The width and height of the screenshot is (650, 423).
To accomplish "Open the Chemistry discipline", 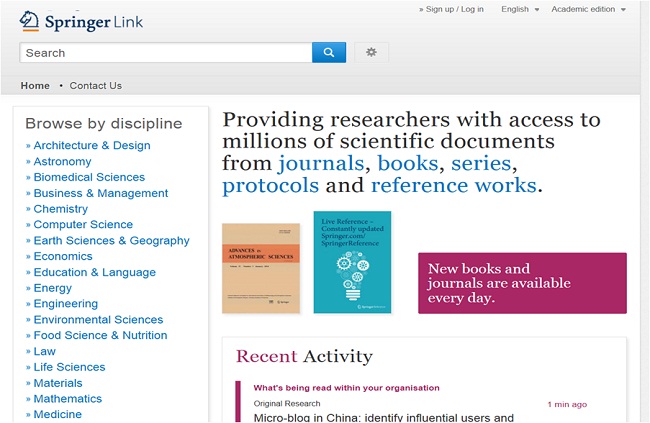I will (61, 209).
